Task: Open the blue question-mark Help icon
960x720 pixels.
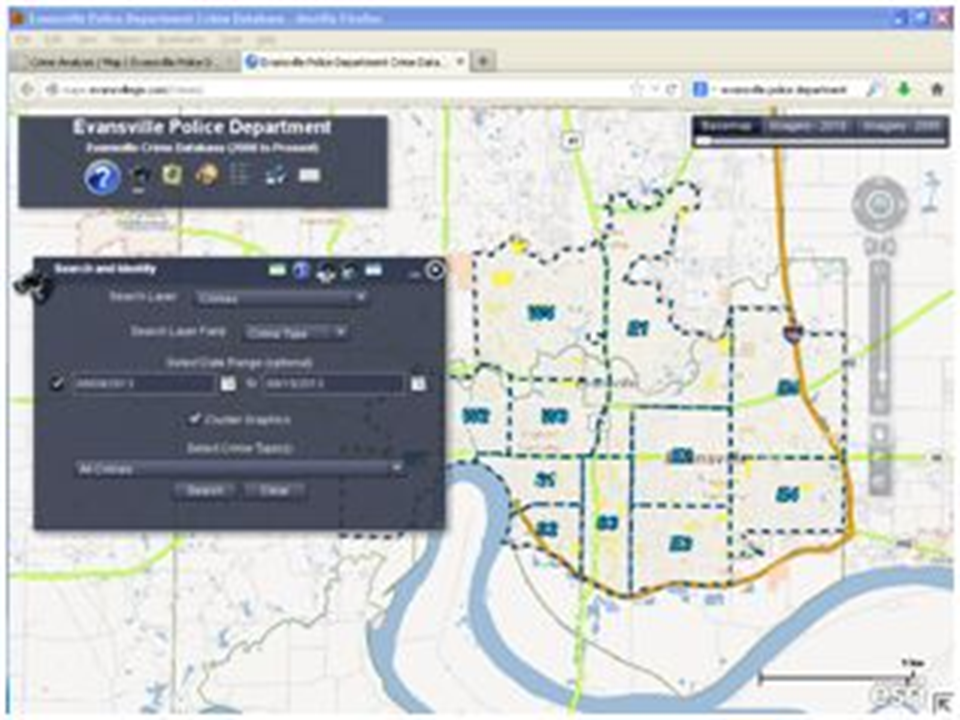Action: coord(102,178)
